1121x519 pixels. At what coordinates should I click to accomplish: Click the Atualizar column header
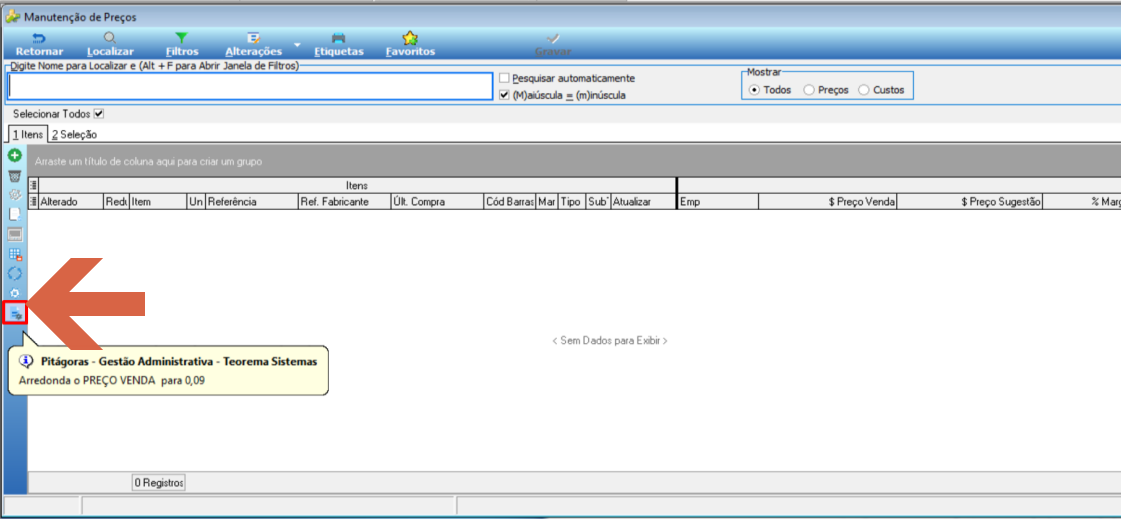click(x=643, y=202)
